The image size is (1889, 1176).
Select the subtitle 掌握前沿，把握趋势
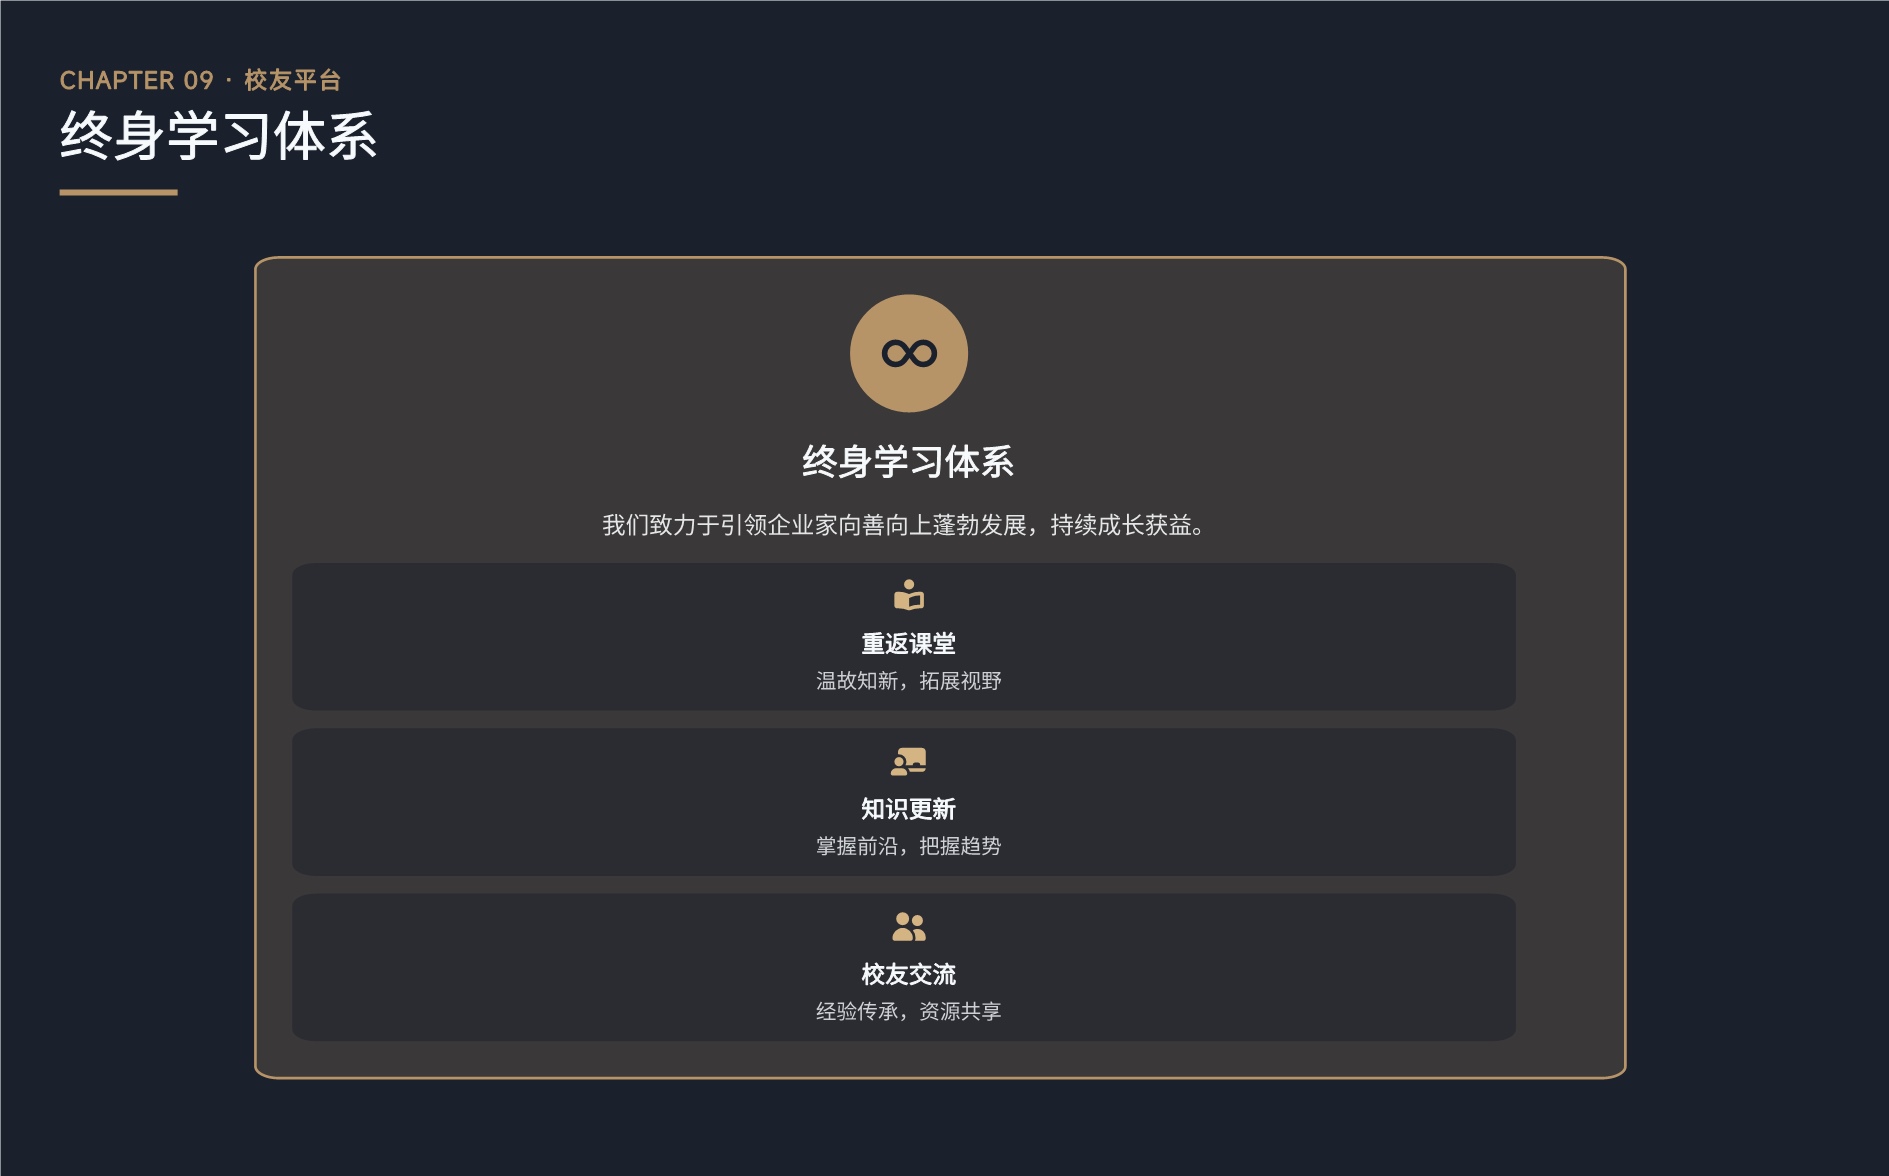[908, 846]
